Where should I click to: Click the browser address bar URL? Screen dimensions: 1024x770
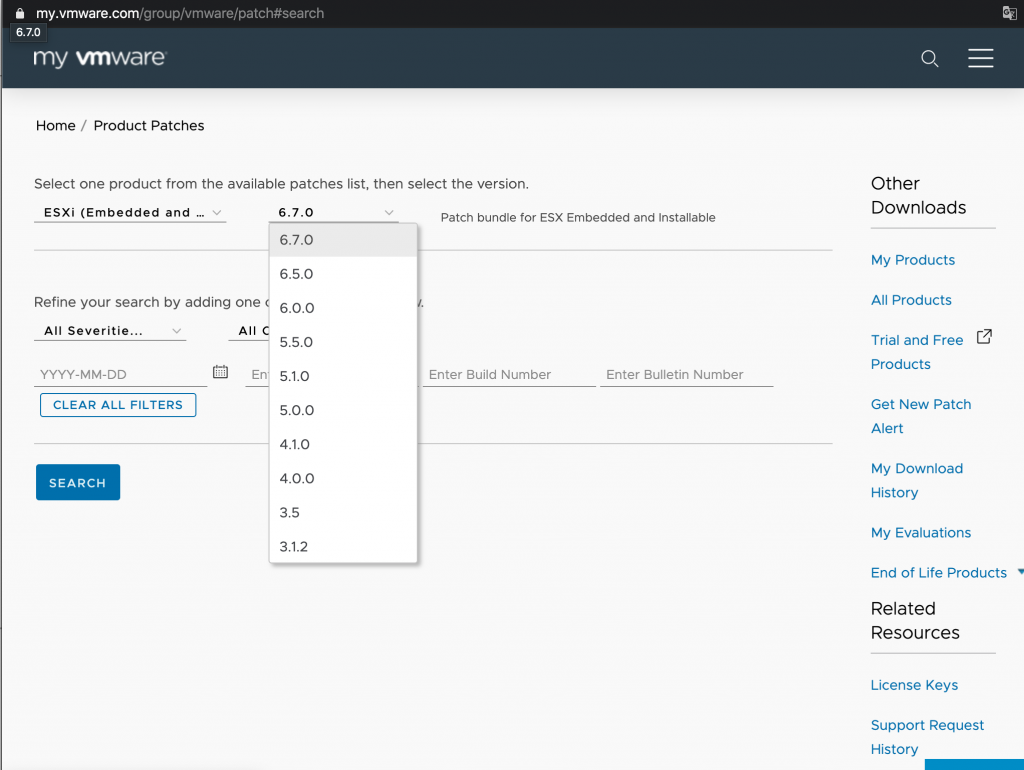[180, 13]
